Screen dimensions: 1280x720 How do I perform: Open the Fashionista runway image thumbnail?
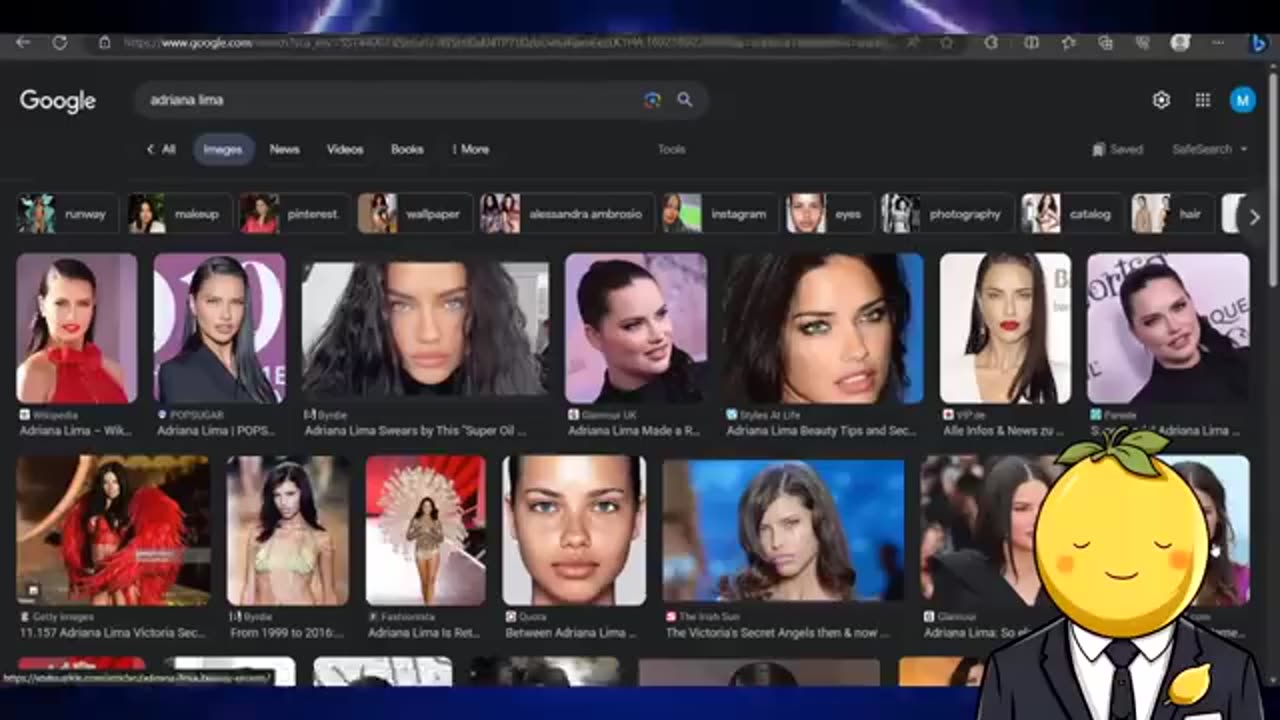[x=426, y=530]
